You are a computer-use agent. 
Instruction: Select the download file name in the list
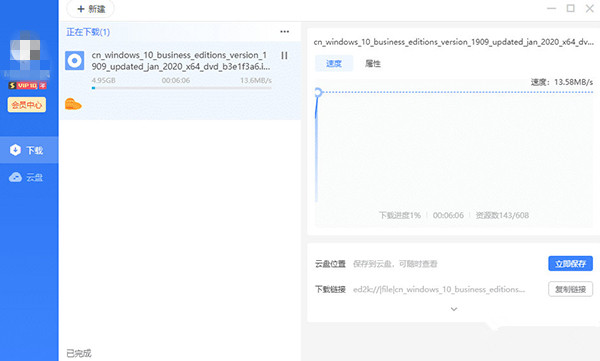coord(181,60)
